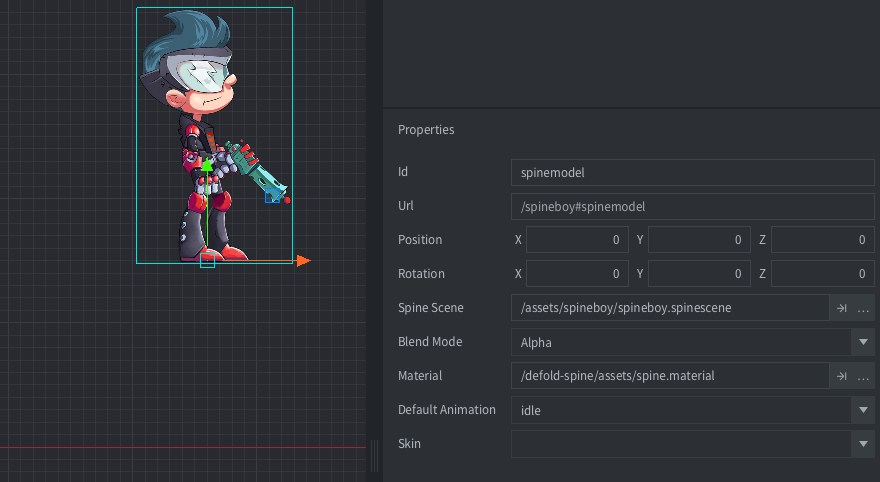The image size is (880, 482).
Task: Click the panel splitter grip between viewport and properties
Action: click(374, 456)
